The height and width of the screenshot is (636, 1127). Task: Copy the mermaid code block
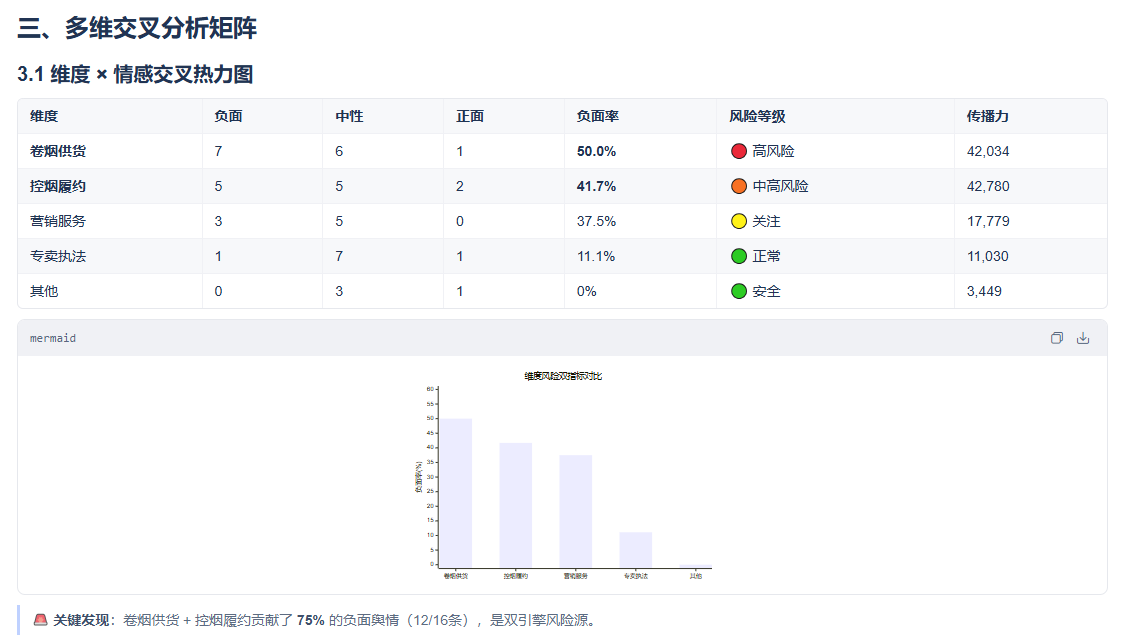(x=1057, y=338)
